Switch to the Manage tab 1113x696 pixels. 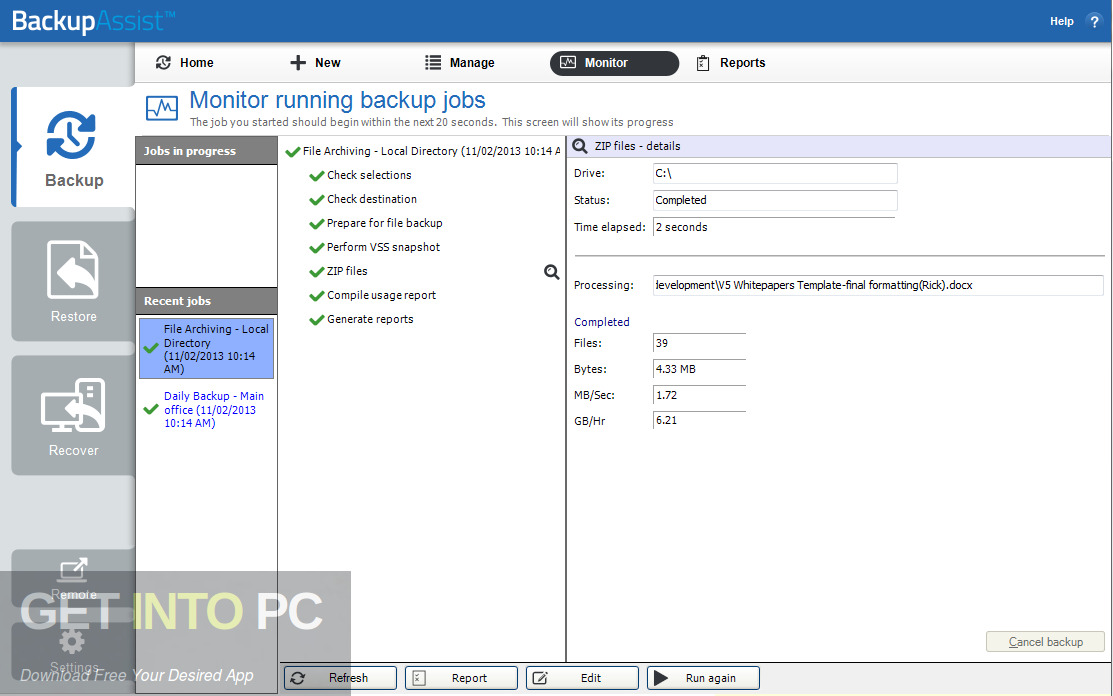(460, 62)
